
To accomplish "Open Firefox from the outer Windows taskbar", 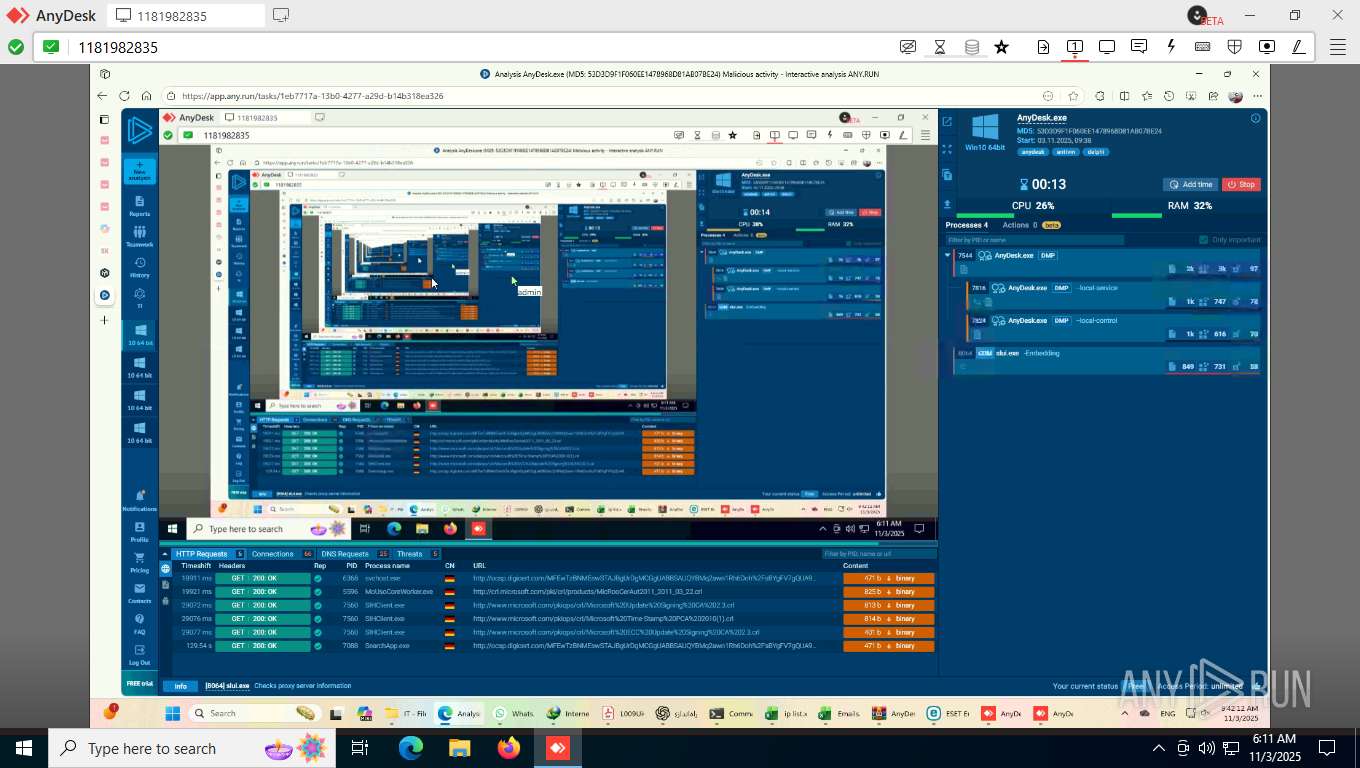I will point(509,748).
